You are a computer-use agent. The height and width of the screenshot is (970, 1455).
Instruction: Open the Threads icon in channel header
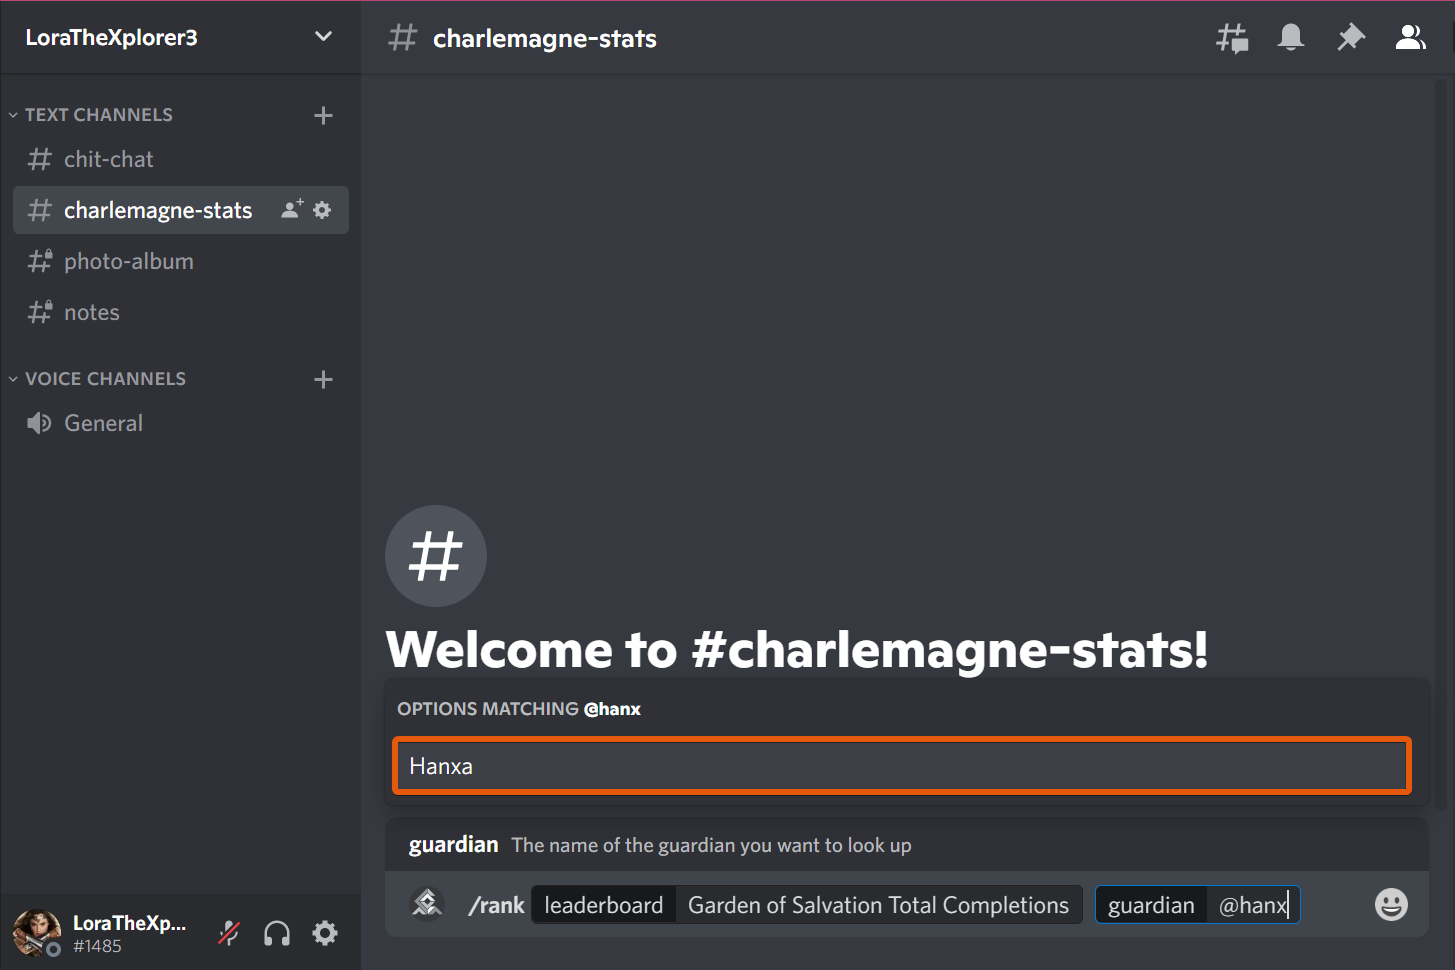(1232, 38)
